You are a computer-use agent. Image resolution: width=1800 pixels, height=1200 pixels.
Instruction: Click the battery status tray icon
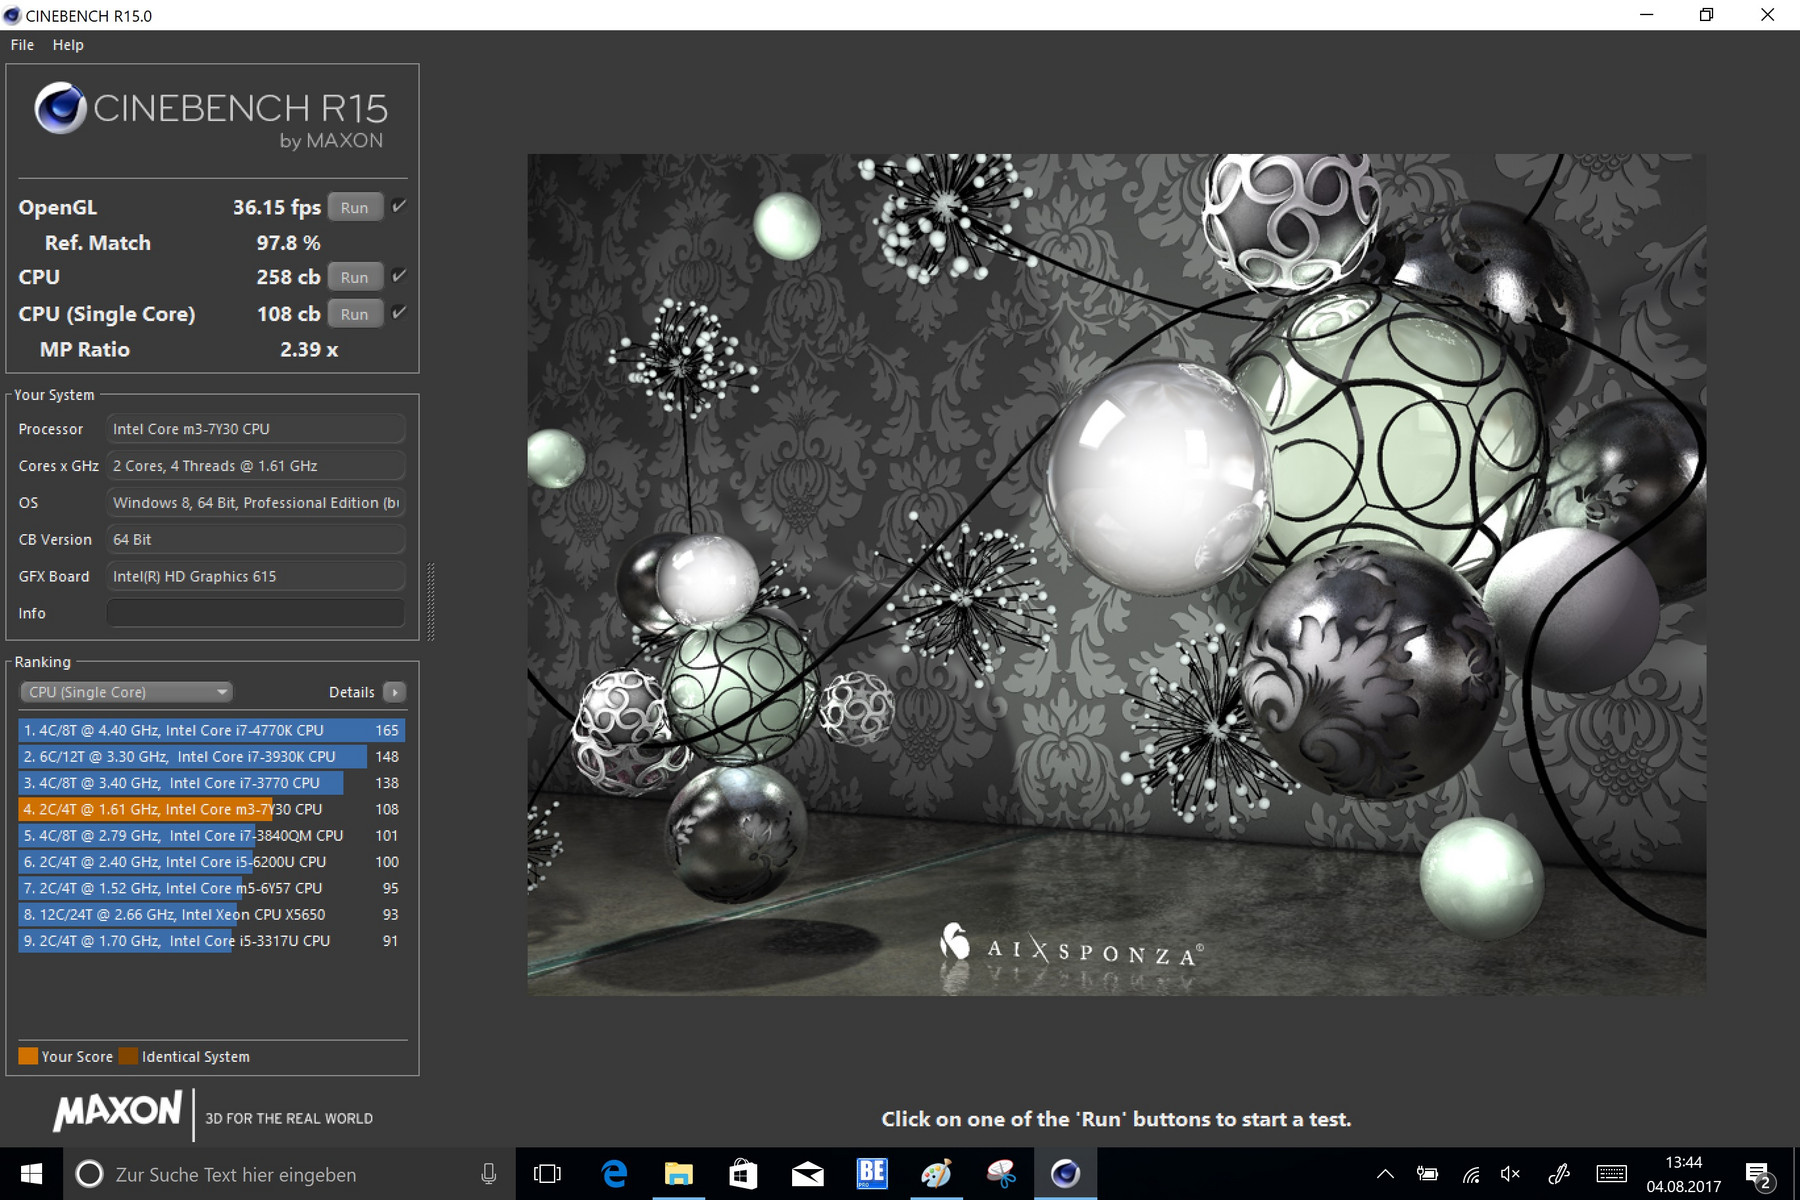coord(1427,1174)
